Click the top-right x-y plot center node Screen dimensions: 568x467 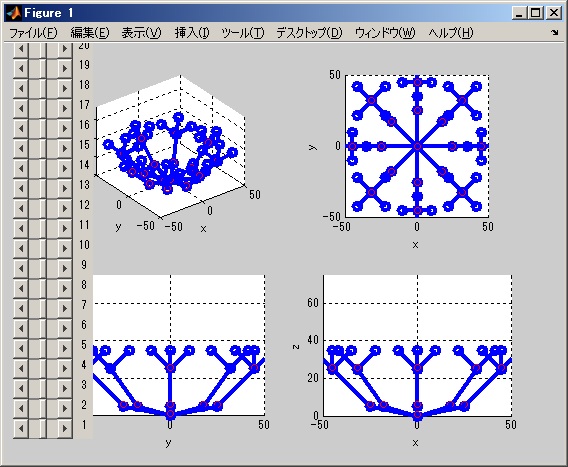pyautogui.click(x=417, y=146)
